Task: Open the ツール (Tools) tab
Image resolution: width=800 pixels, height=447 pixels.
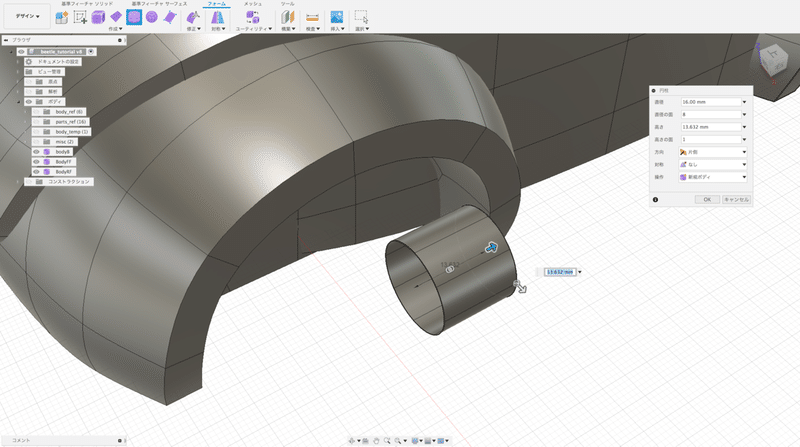Action: 287,4
